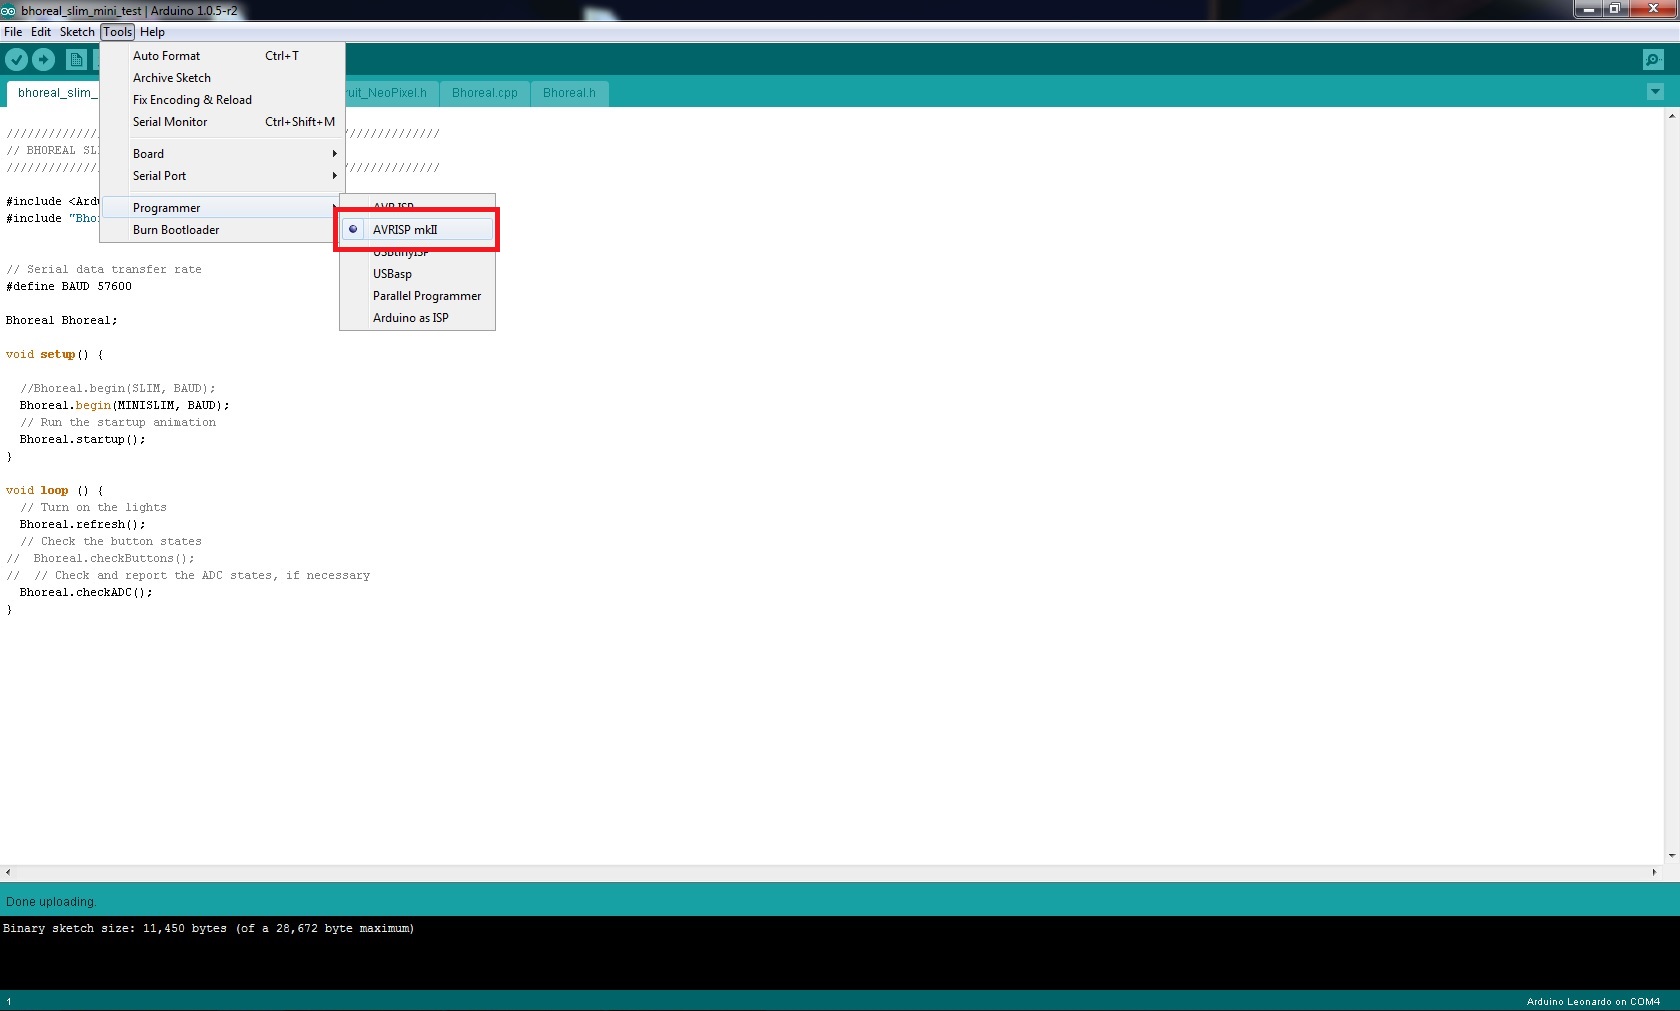
Task: Click the Arduino window title bar icon
Action: (x=8, y=10)
